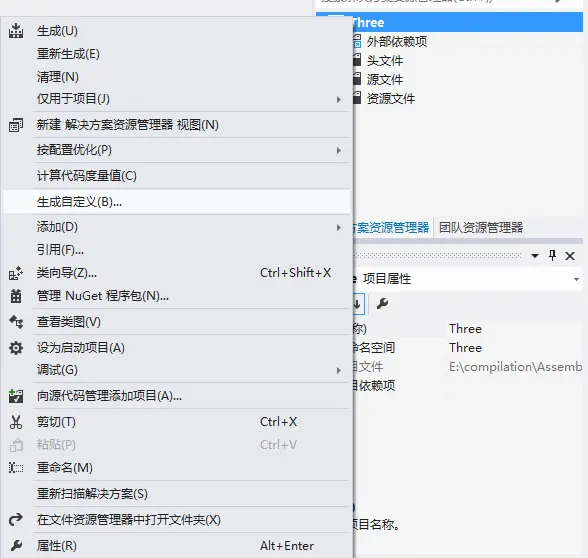Screen dimensions: 588x558
Task: Click the wrench icon beside 属性(R)
Action: [x=16, y=546]
